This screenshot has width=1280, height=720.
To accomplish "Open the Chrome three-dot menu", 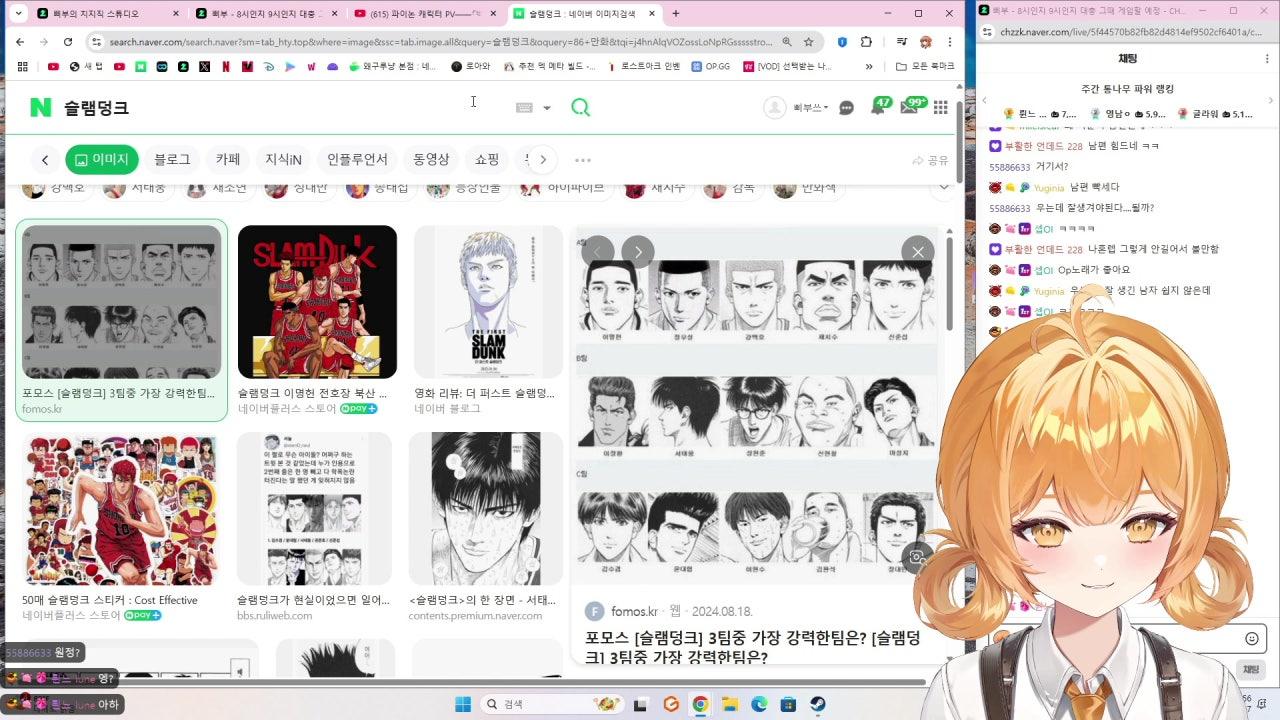I will 950,42.
